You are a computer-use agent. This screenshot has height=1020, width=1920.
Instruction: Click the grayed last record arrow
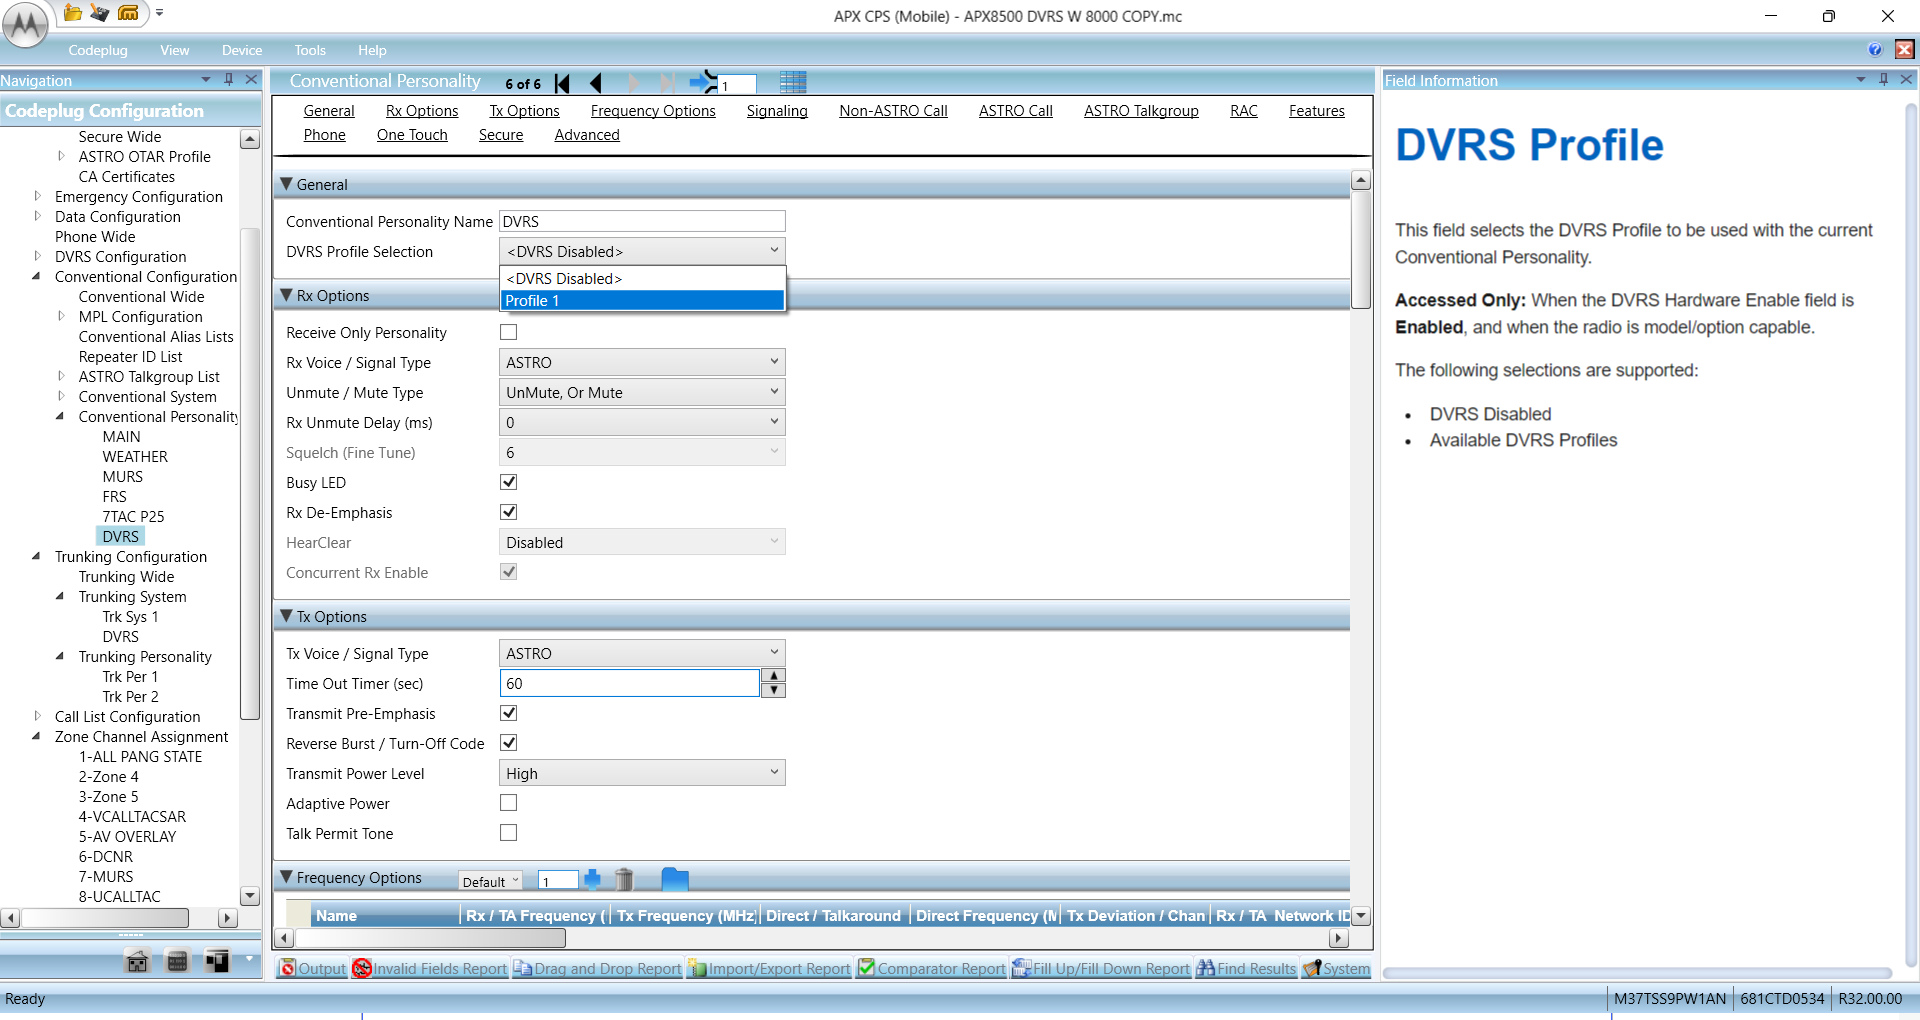667,83
